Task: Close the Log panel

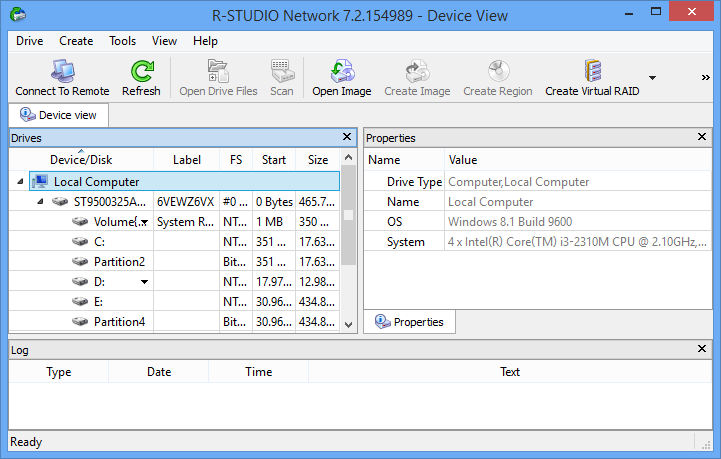Action: (x=702, y=349)
